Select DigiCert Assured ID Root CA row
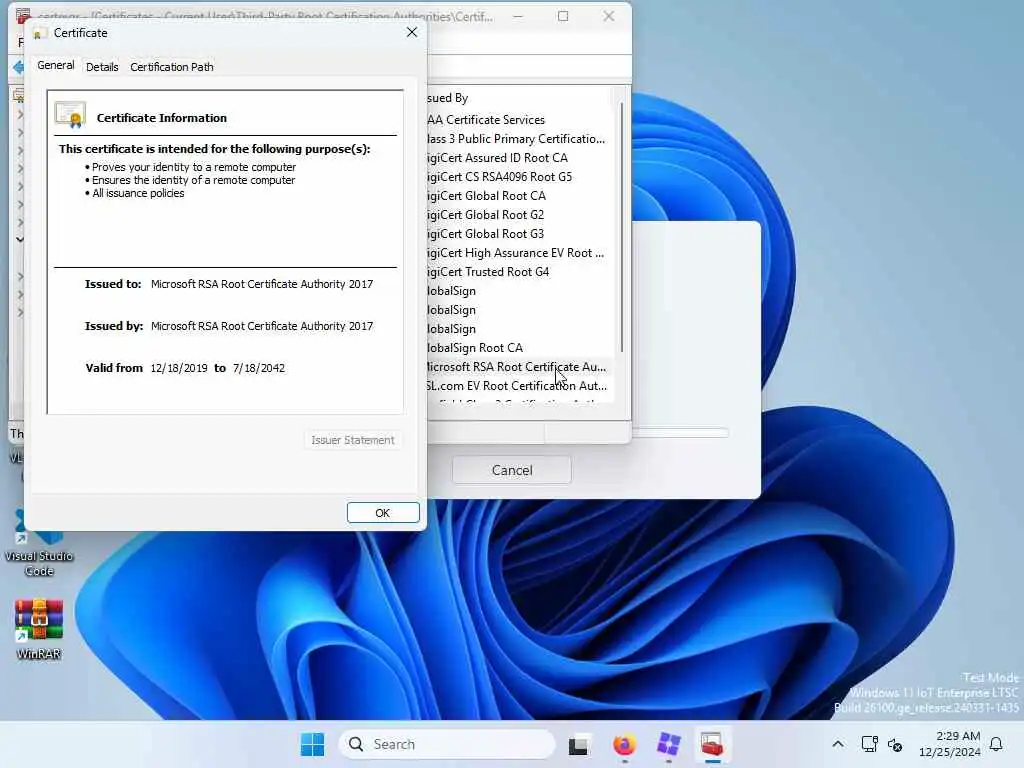1024x768 pixels. coord(519,157)
